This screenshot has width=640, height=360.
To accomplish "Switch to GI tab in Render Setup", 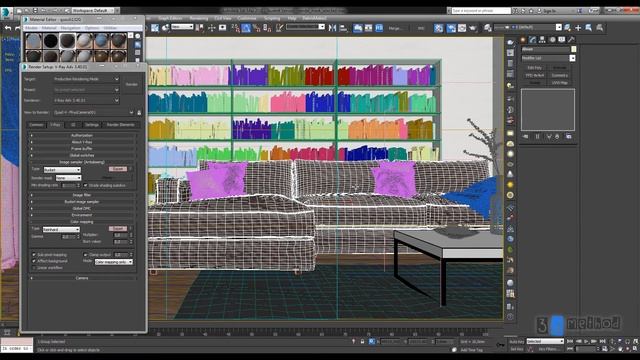I will 73,125.
